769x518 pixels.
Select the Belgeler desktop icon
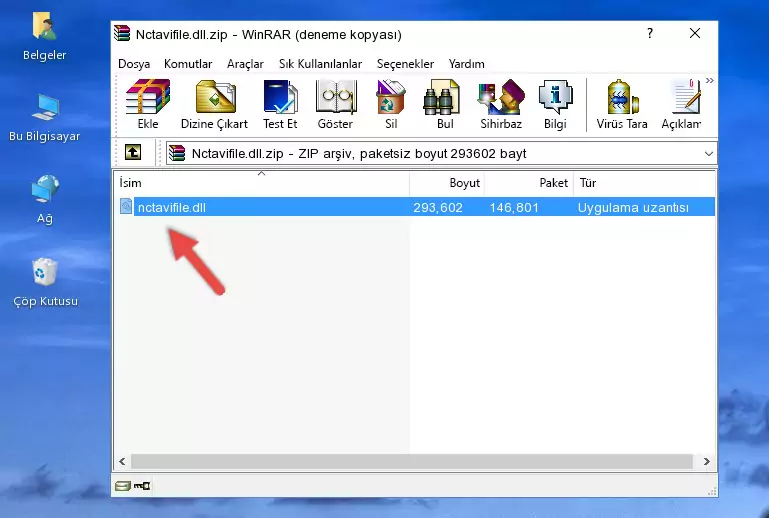[45, 37]
